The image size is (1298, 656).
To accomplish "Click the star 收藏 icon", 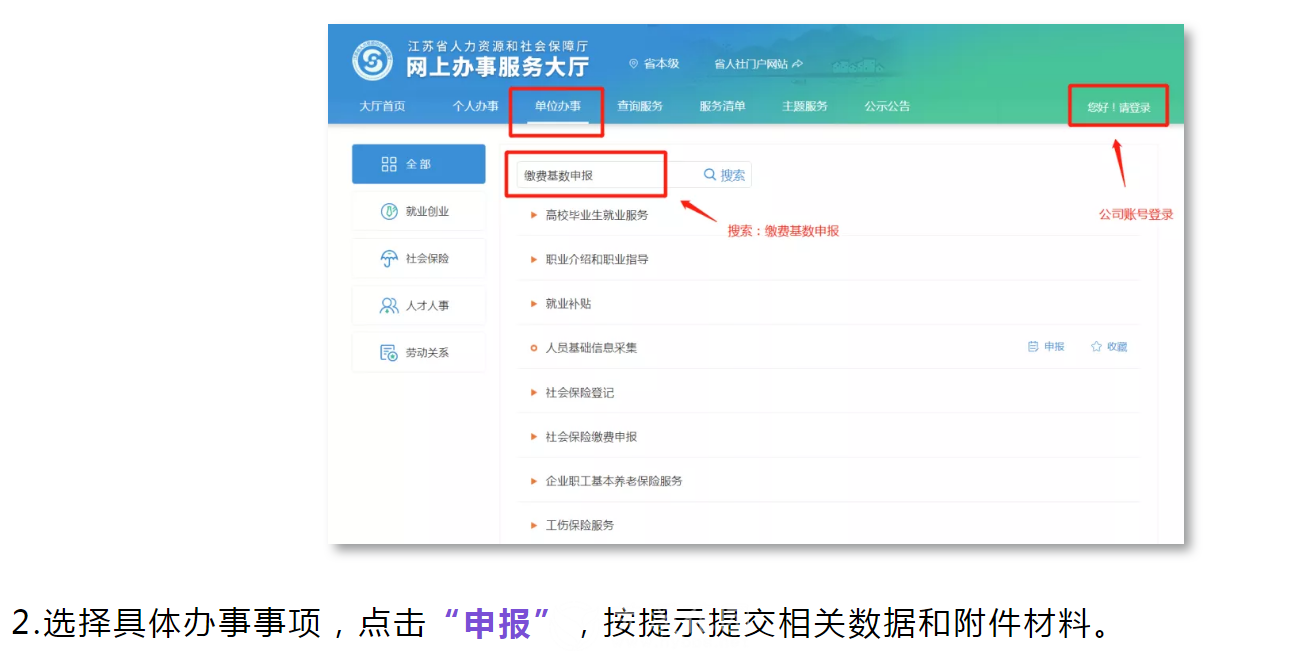I will pyautogui.click(x=1096, y=347).
